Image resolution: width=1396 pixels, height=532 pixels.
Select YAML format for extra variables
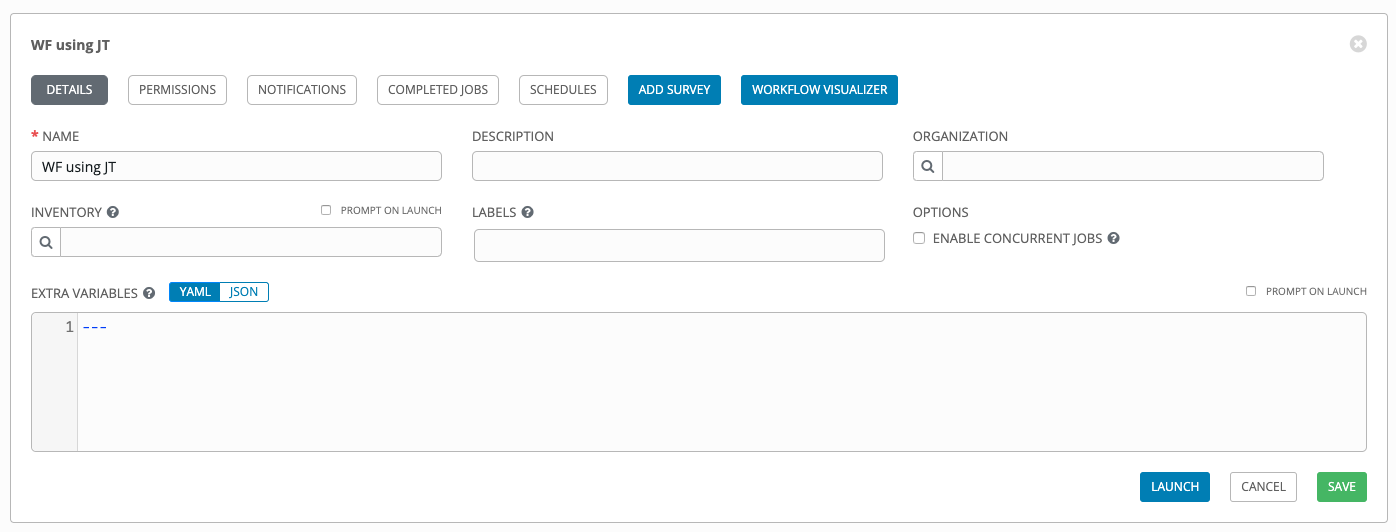click(x=195, y=292)
